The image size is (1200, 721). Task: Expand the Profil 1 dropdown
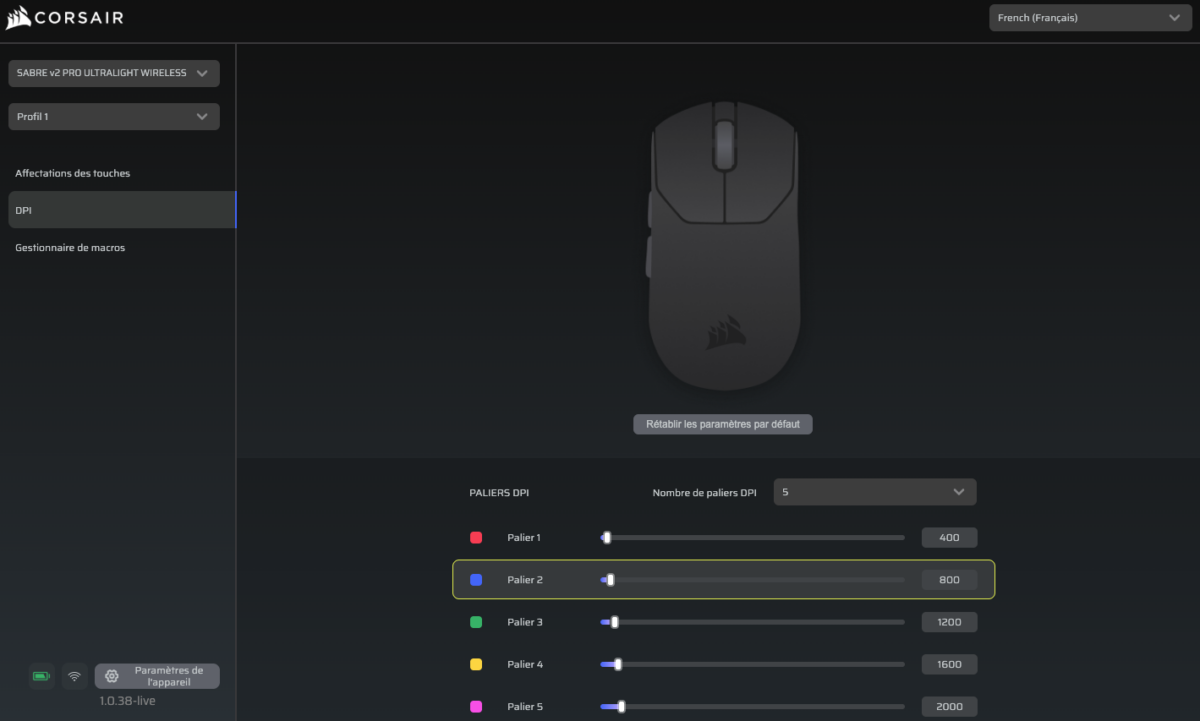(x=113, y=116)
